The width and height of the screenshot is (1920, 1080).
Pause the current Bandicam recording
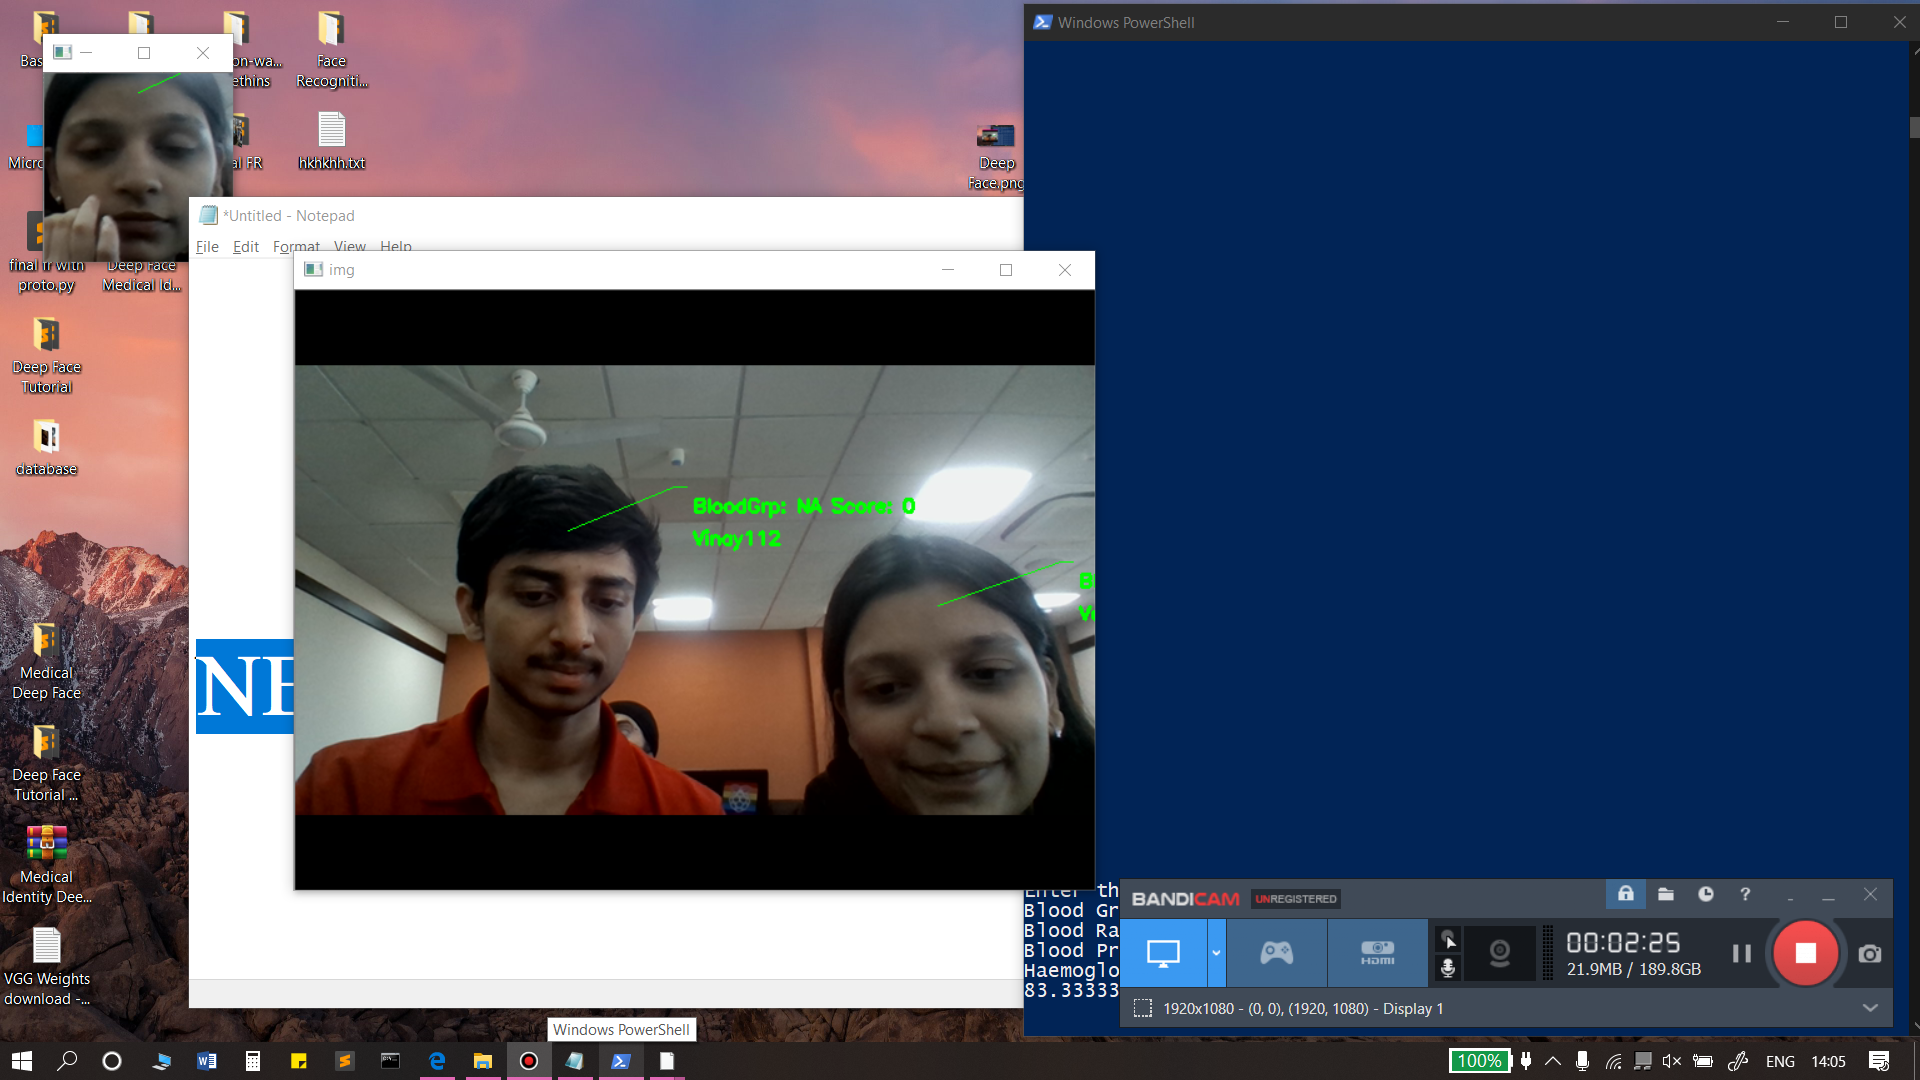(x=1741, y=951)
